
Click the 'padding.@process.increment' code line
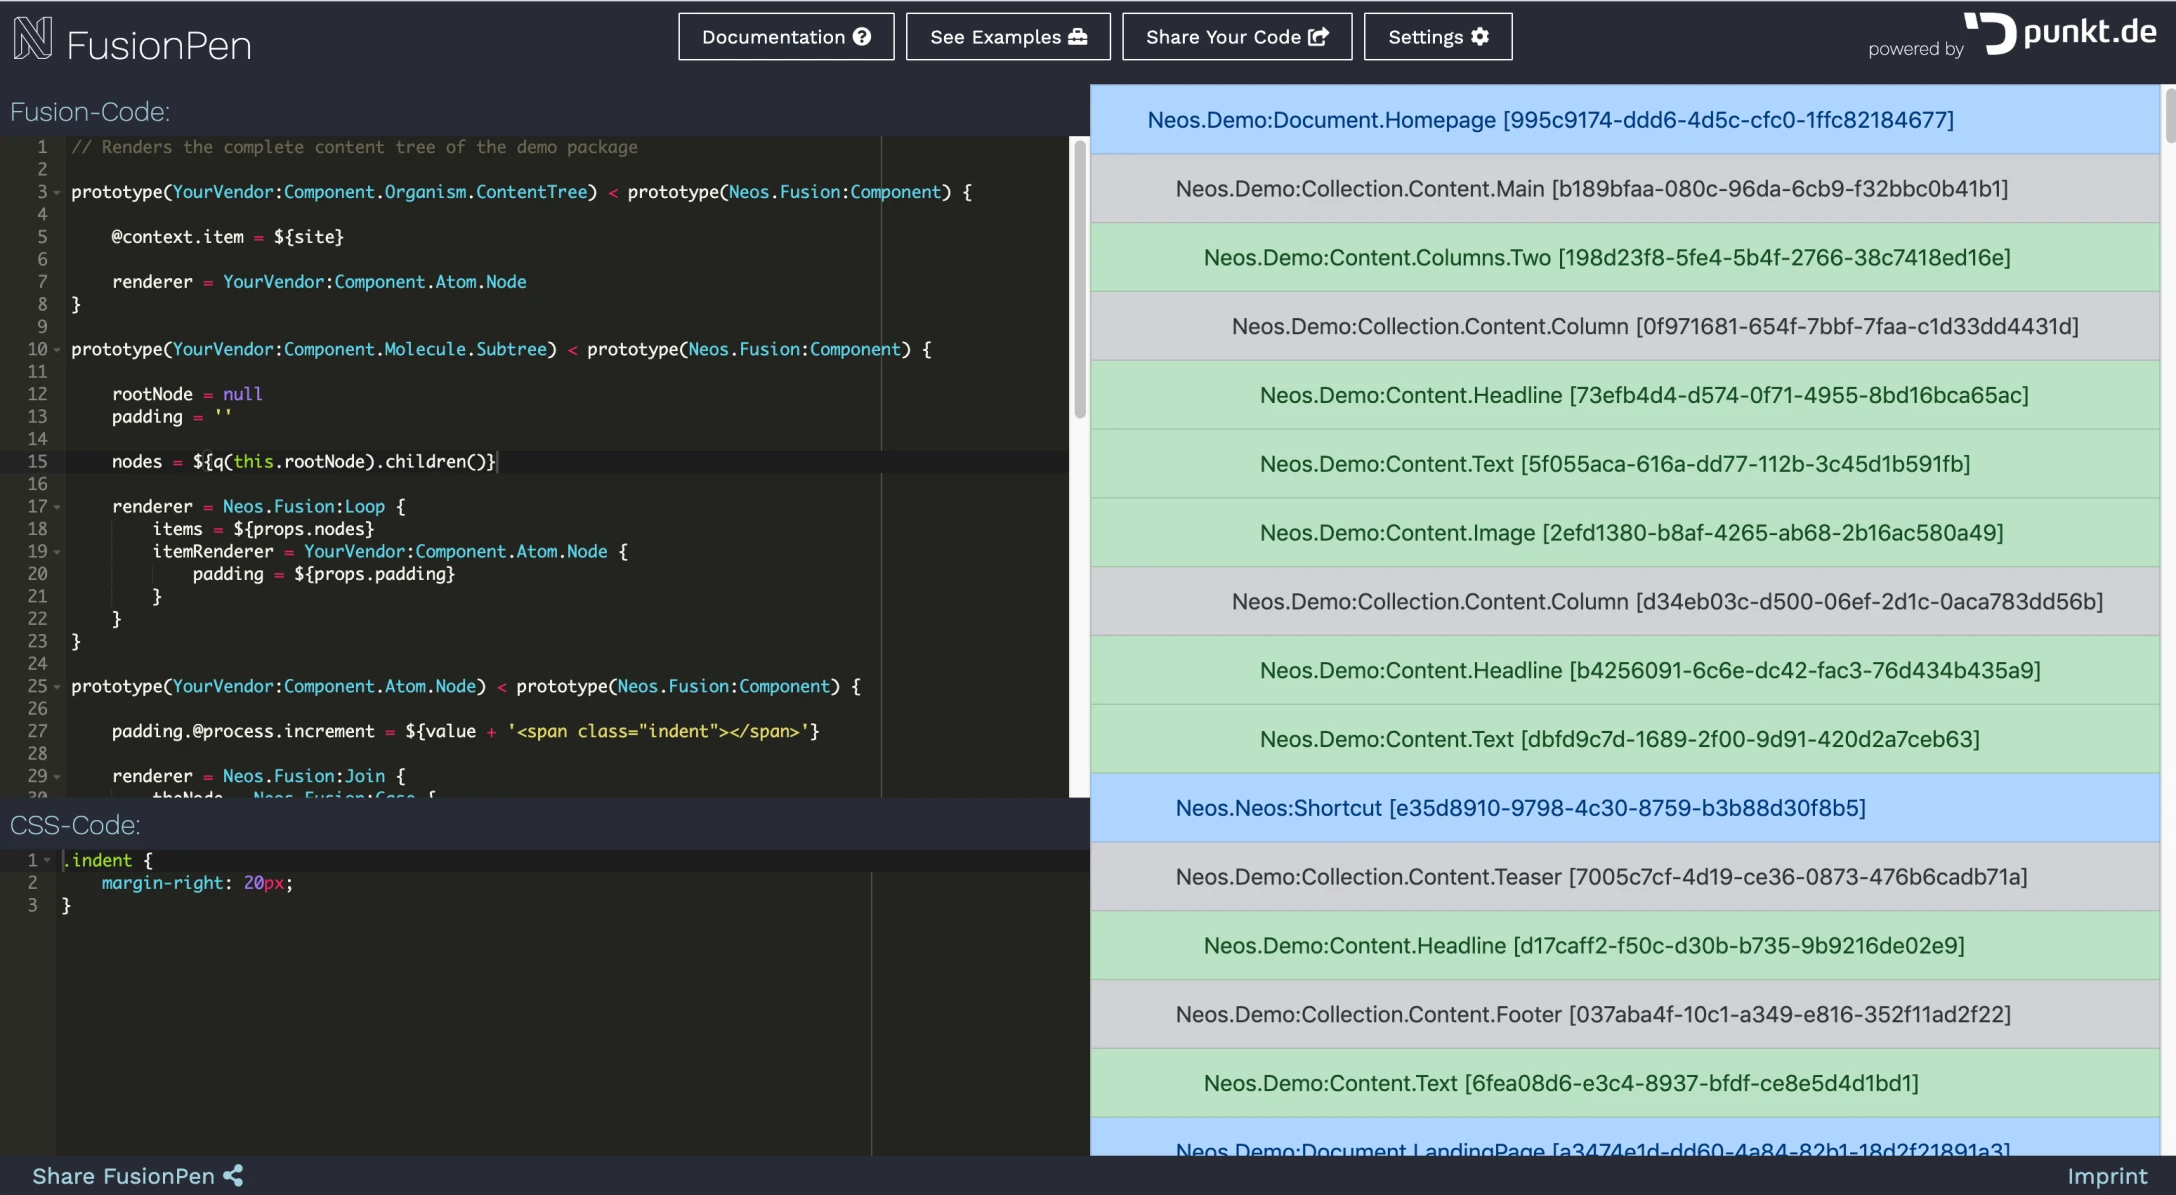point(466,731)
